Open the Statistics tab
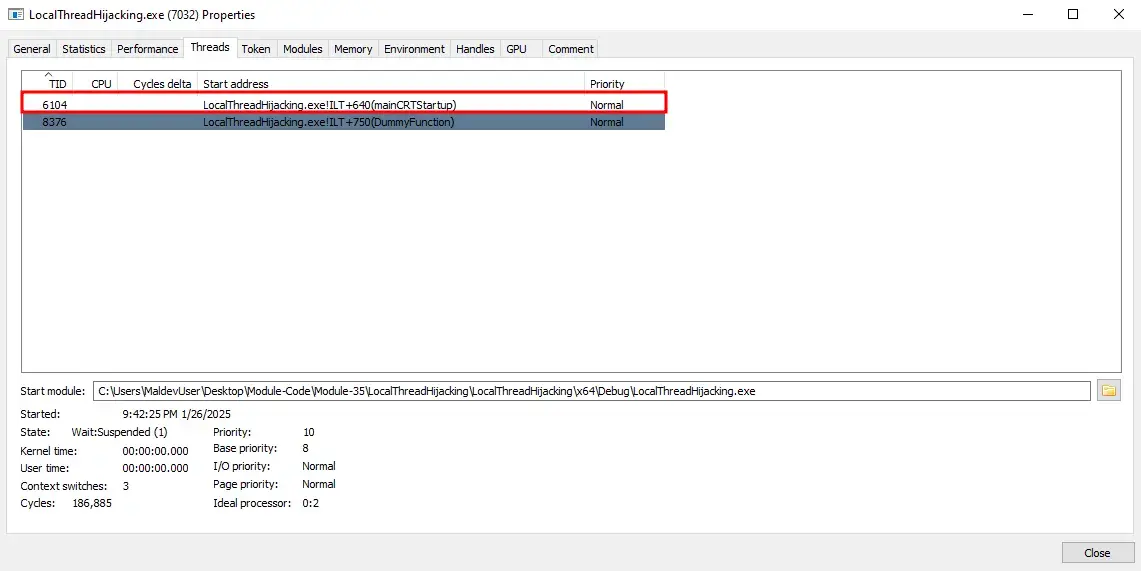1141x571 pixels. tap(84, 49)
